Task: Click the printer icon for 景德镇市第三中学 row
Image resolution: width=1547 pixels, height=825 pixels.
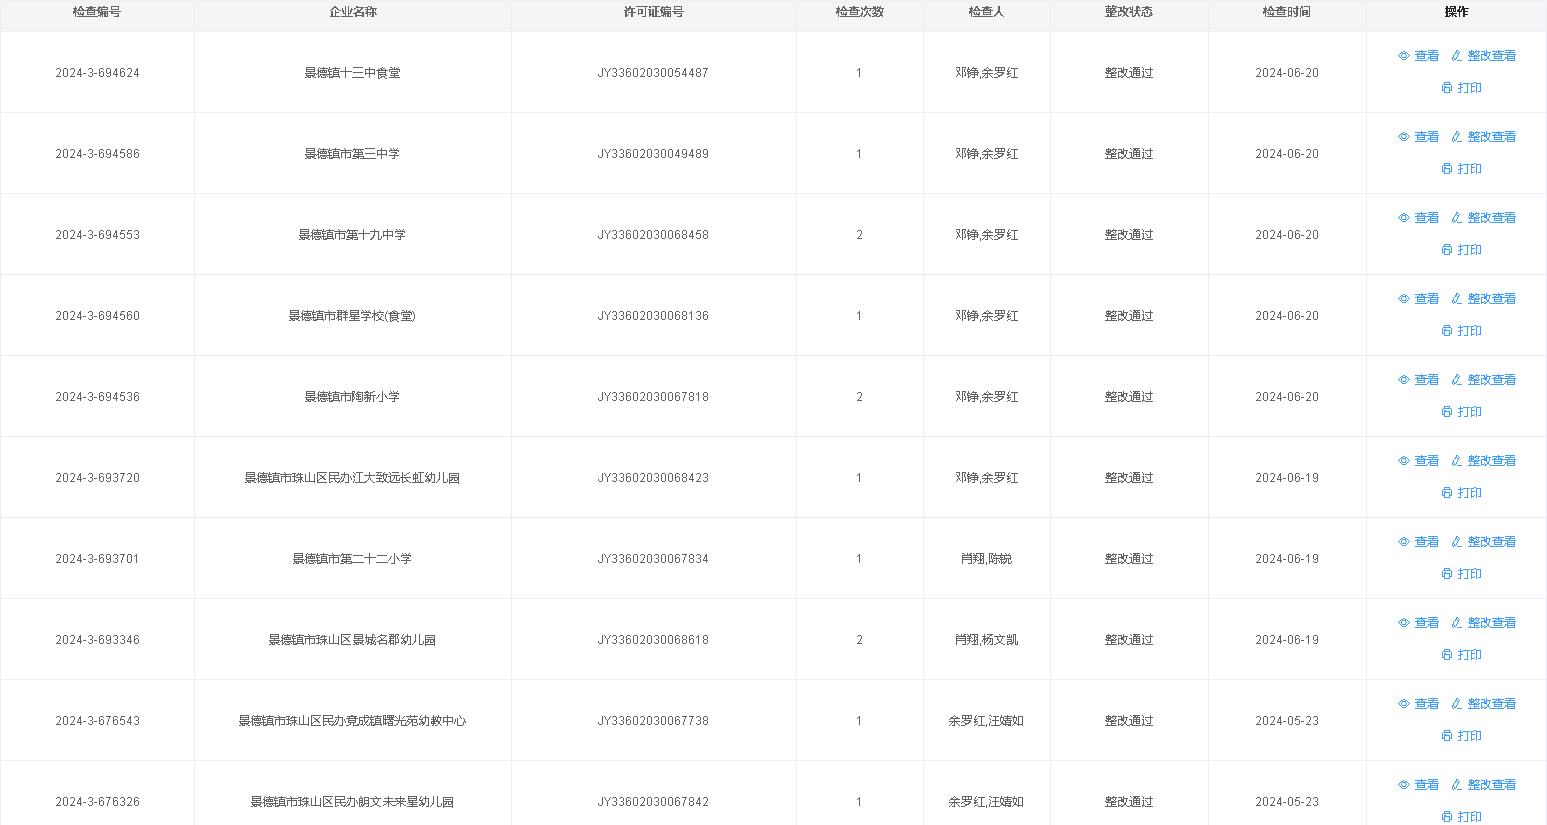Action: [x=1446, y=169]
